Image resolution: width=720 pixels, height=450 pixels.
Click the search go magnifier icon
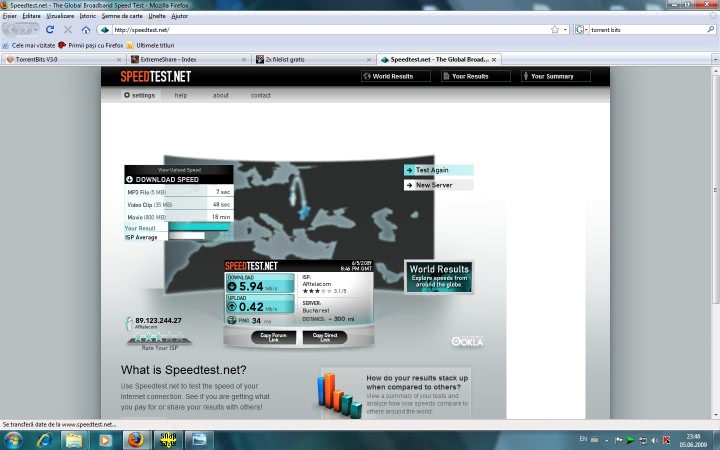point(711,30)
